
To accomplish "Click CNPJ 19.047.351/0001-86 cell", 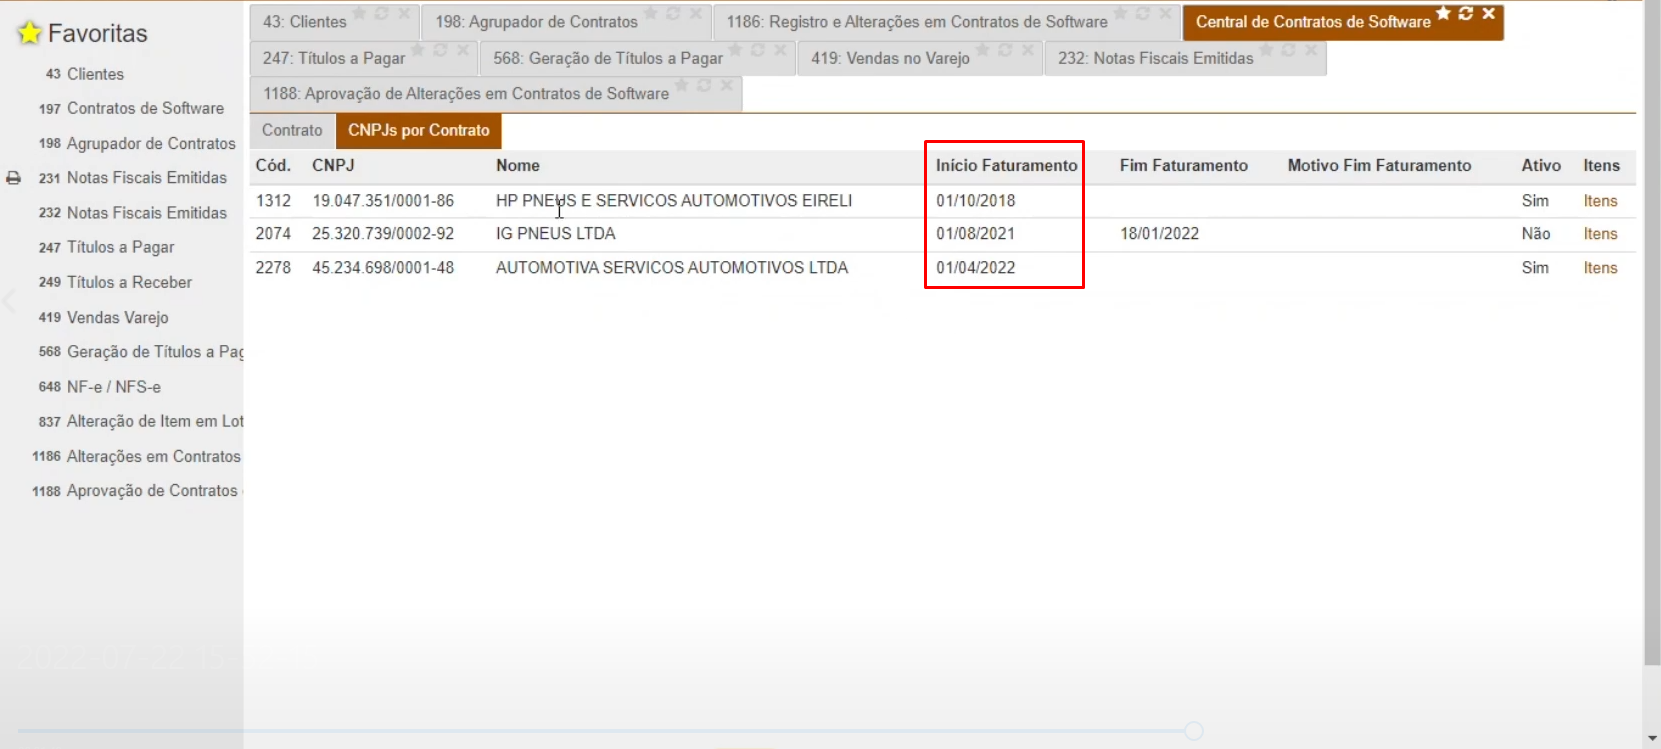I will [383, 201].
